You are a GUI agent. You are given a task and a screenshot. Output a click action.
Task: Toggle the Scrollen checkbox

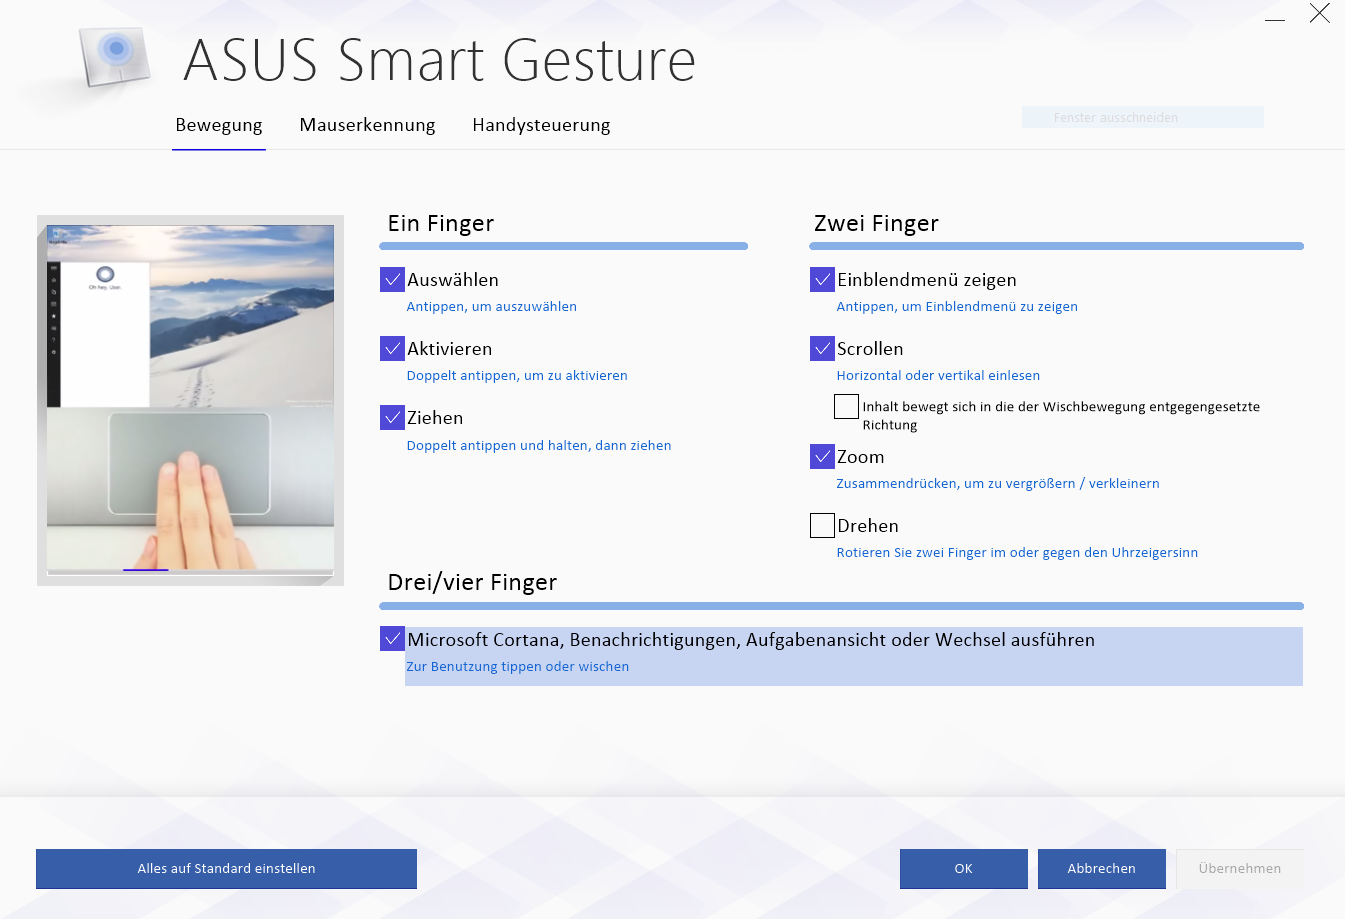coord(822,348)
